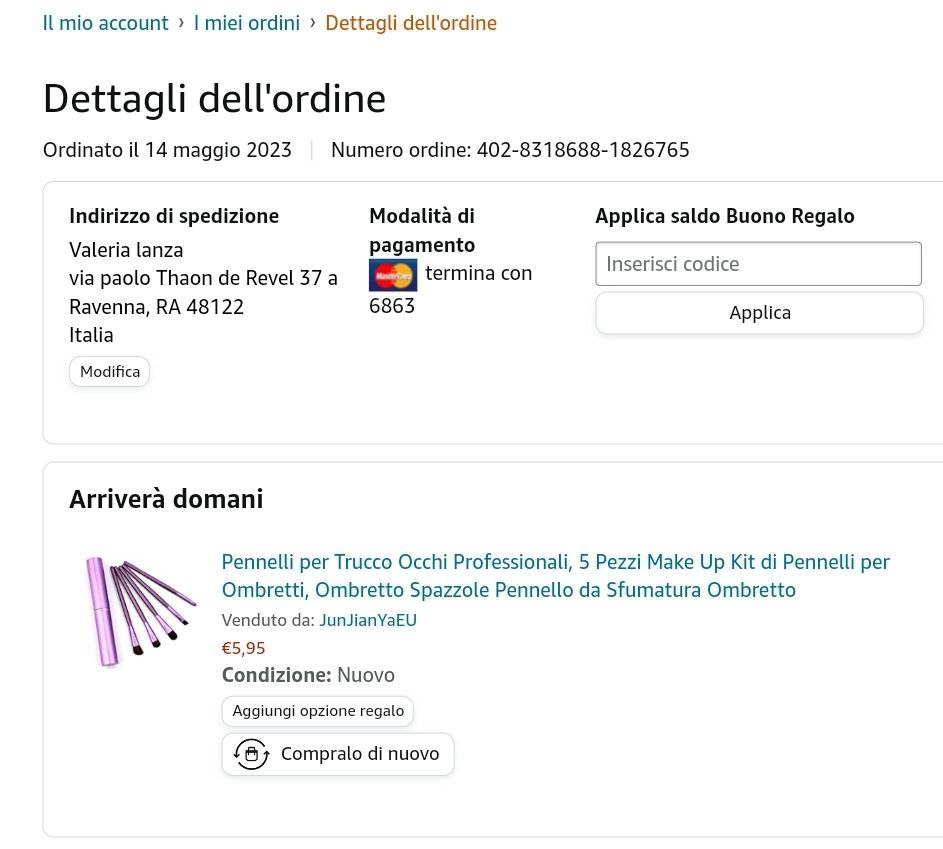
Task: Focus the 'Inserisci codice' gift code field
Action: click(x=758, y=264)
